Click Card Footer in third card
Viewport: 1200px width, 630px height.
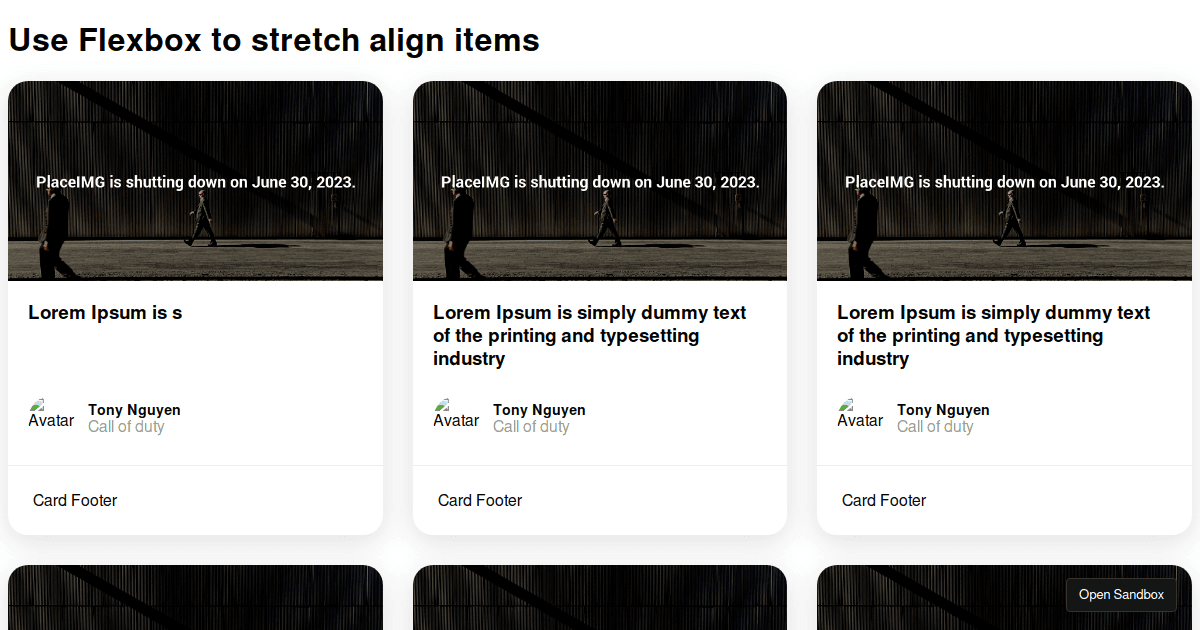(884, 501)
